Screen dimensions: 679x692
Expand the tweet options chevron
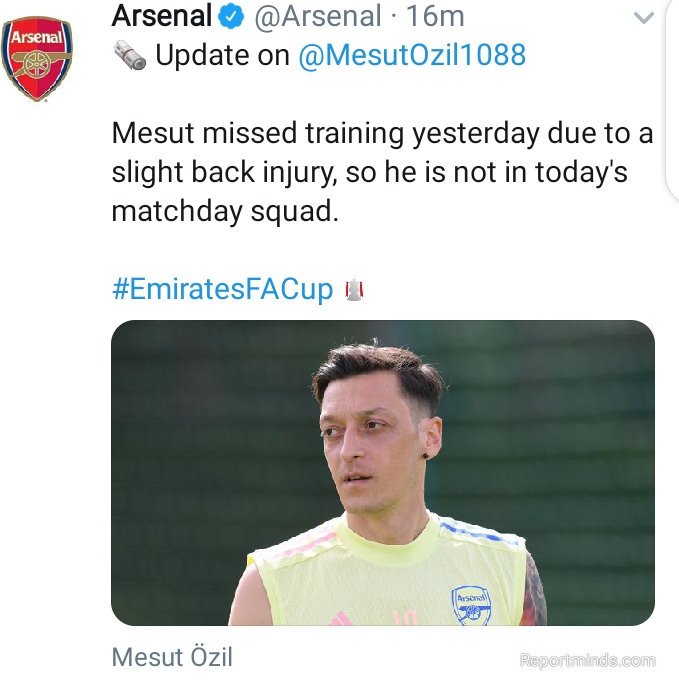(645, 17)
